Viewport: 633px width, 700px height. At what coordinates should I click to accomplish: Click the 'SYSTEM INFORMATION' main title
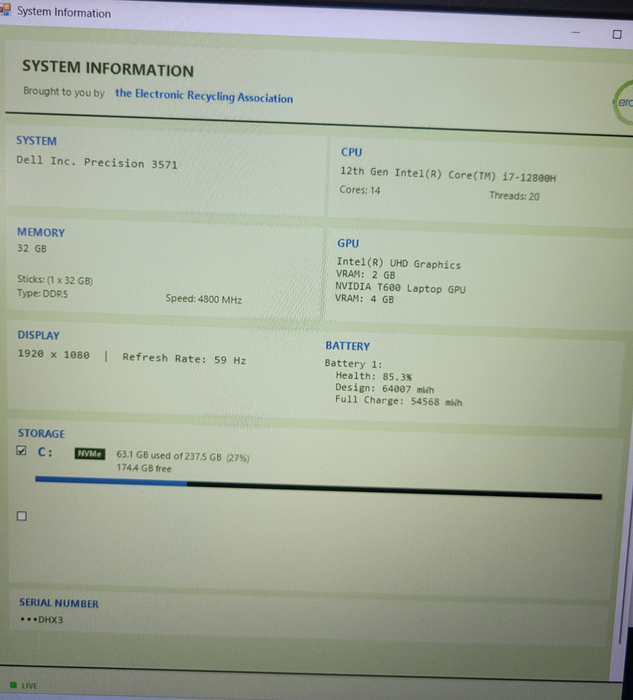108,69
